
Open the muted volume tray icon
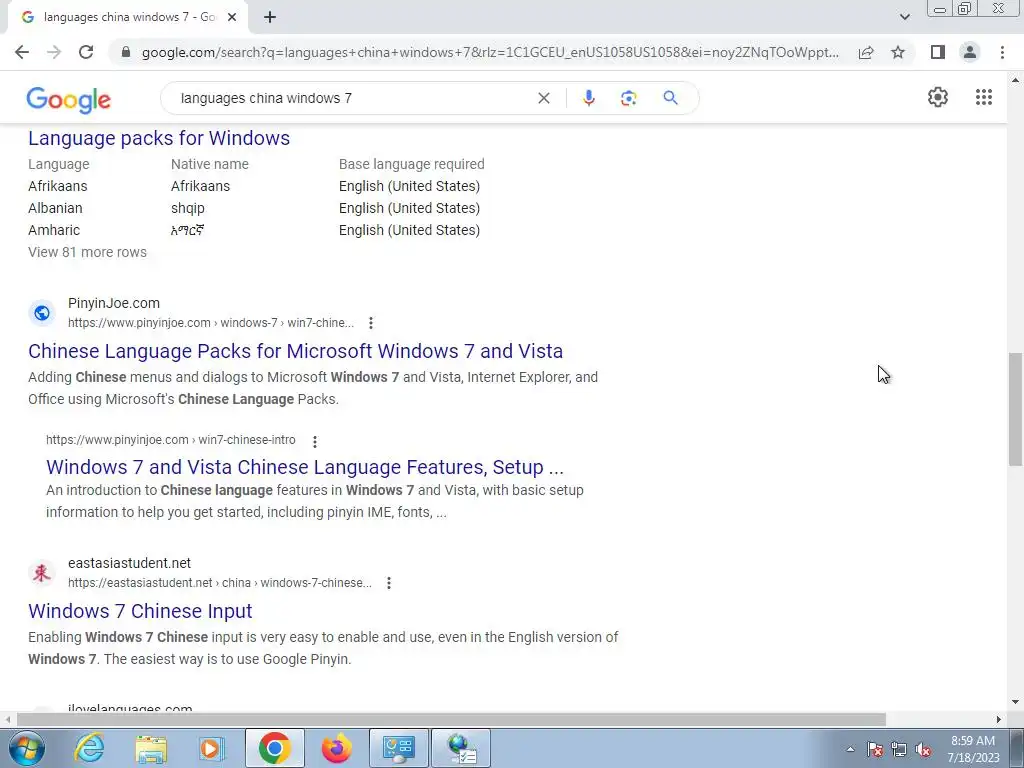[923, 749]
